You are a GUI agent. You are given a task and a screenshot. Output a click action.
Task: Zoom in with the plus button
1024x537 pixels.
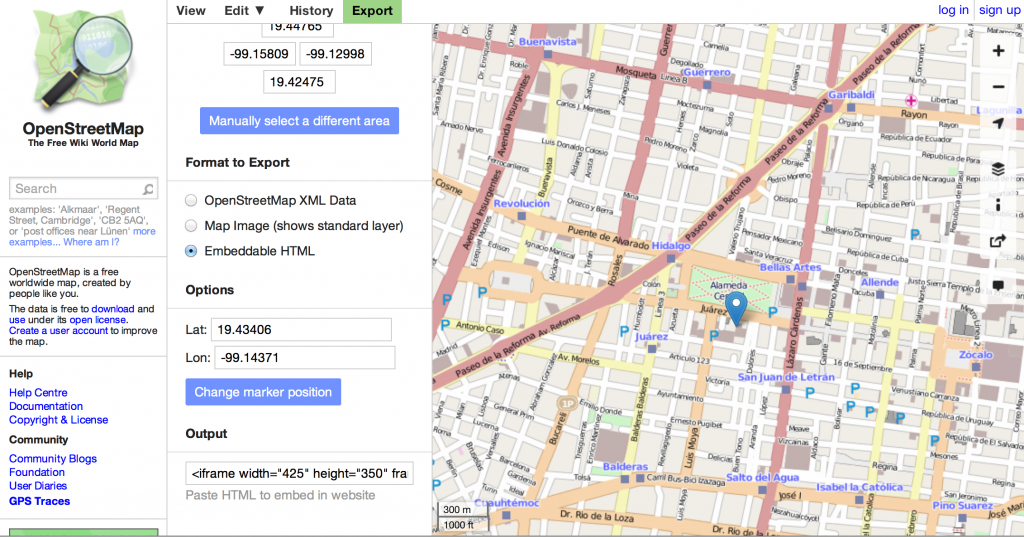pos(998,51)
